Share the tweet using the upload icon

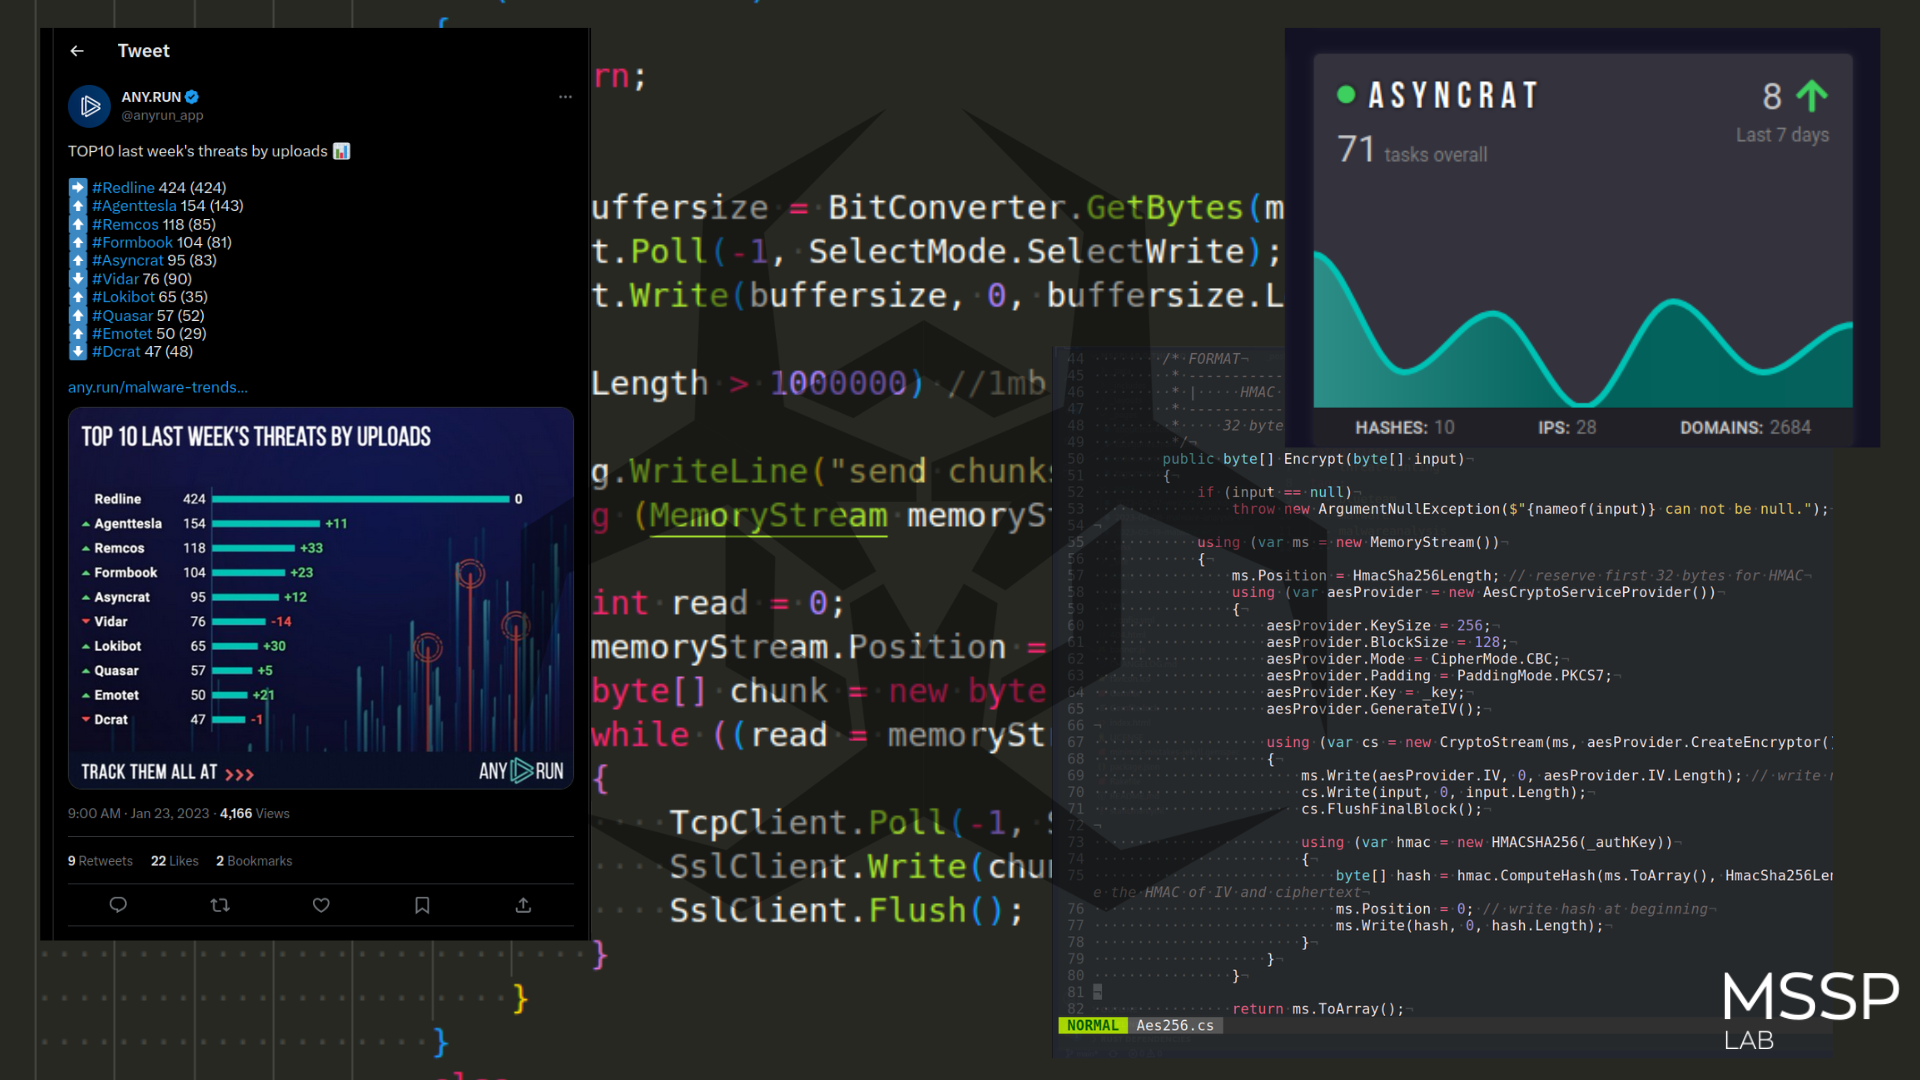pos(522,905)
